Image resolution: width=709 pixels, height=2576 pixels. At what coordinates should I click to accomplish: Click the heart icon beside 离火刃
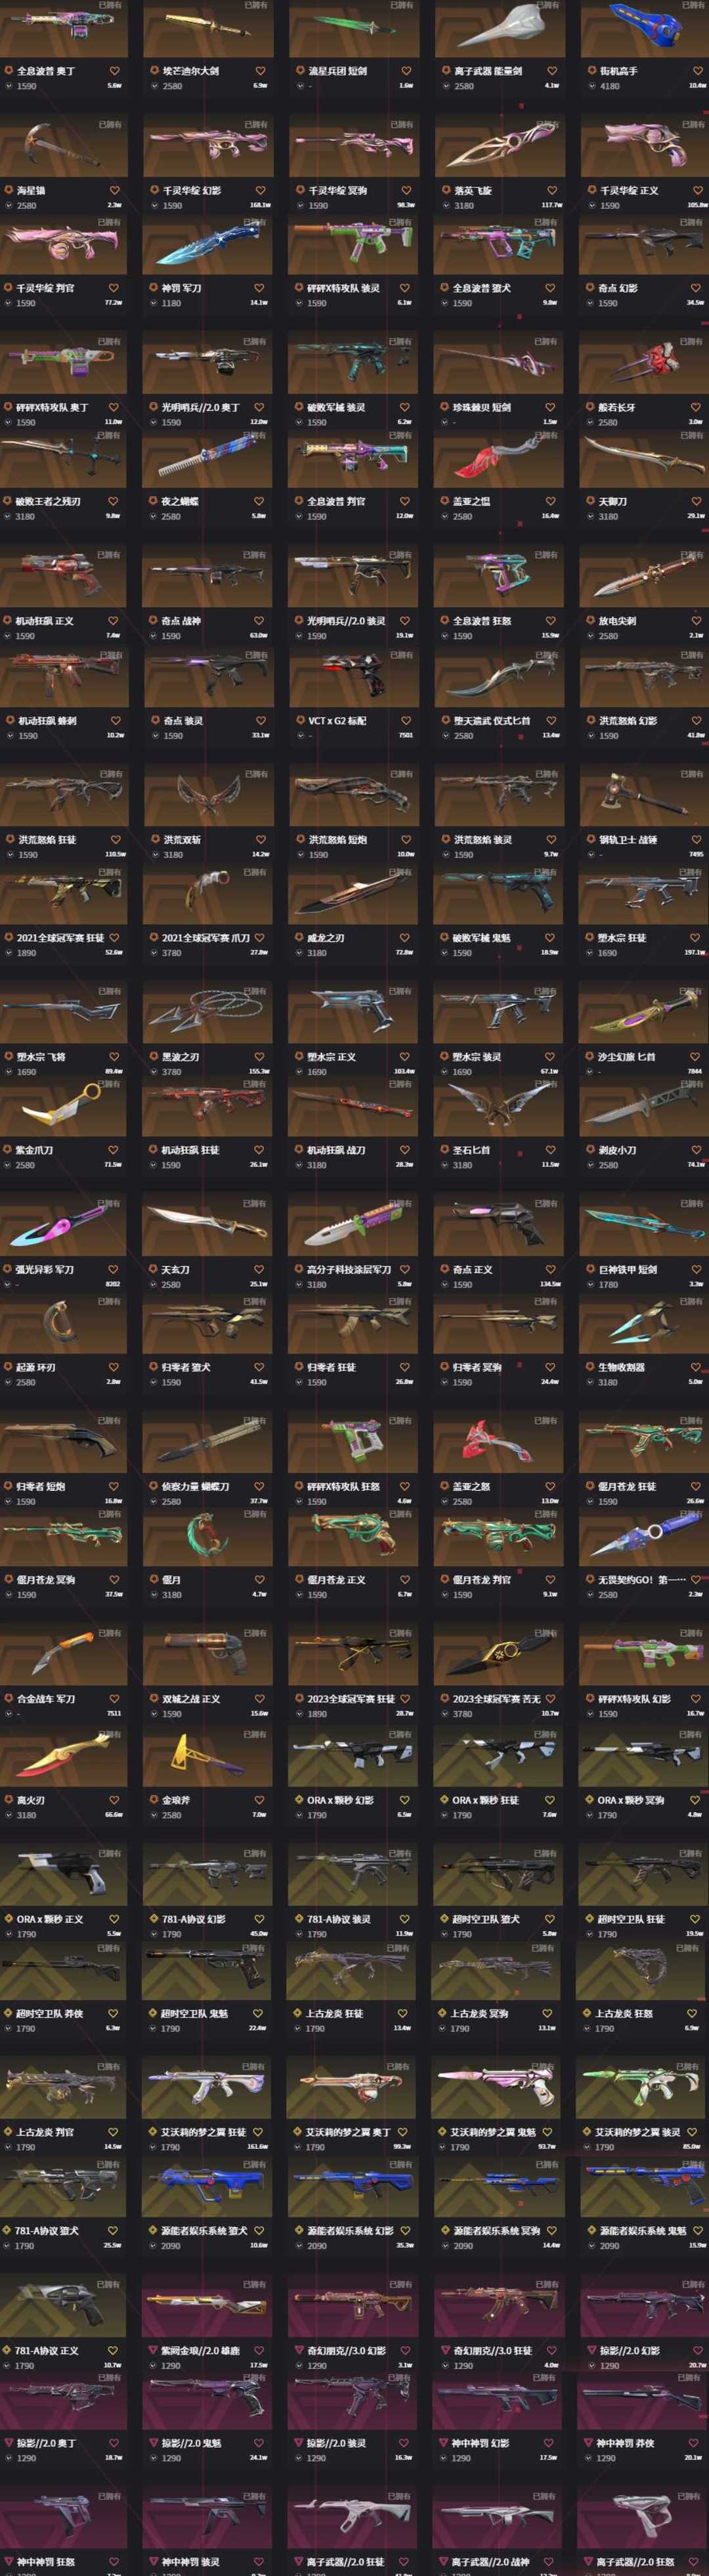[x=114, y=1800]
